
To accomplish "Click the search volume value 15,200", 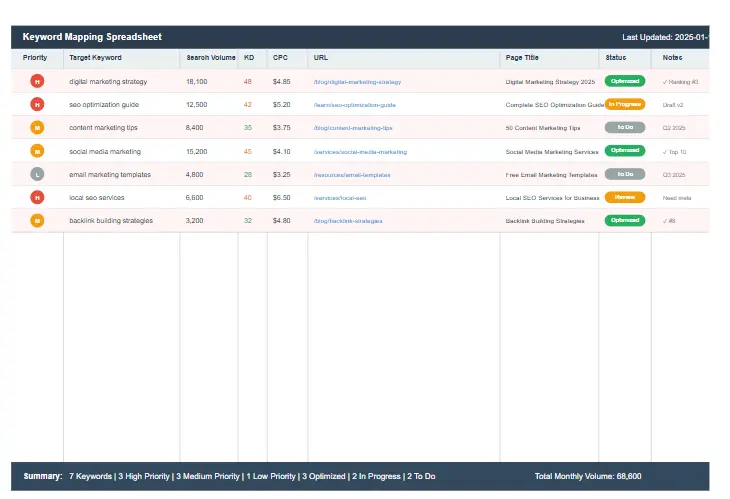I will [196, 152].
